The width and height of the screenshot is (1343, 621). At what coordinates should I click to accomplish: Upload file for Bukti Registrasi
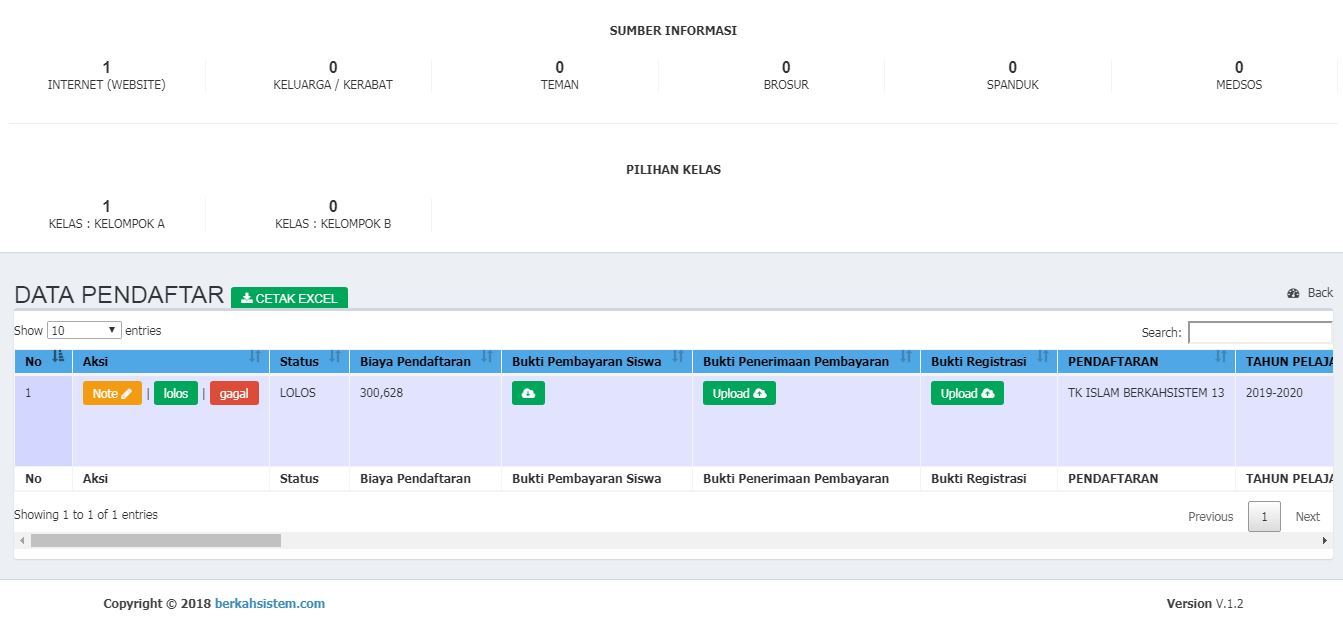pyautogui.click(x=967, y=393)
